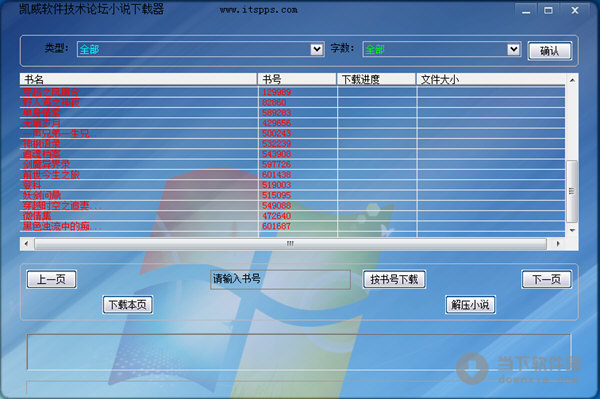Click the horizontal scrollbar right arrow
This screenshot has height=399, width=600.
click(x=558, y=243)
